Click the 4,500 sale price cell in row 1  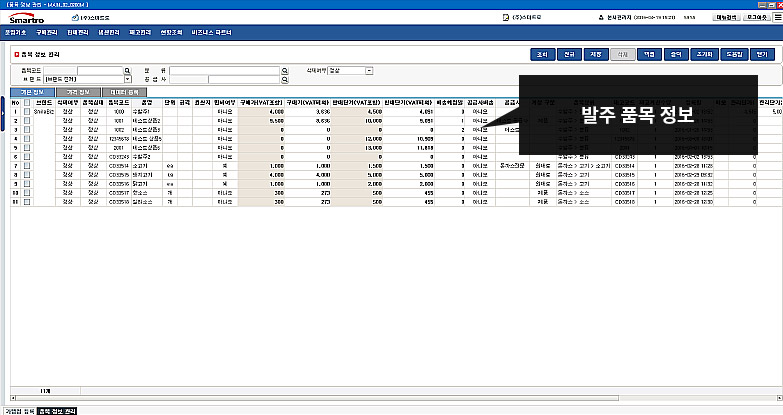[x=357, y=112]
